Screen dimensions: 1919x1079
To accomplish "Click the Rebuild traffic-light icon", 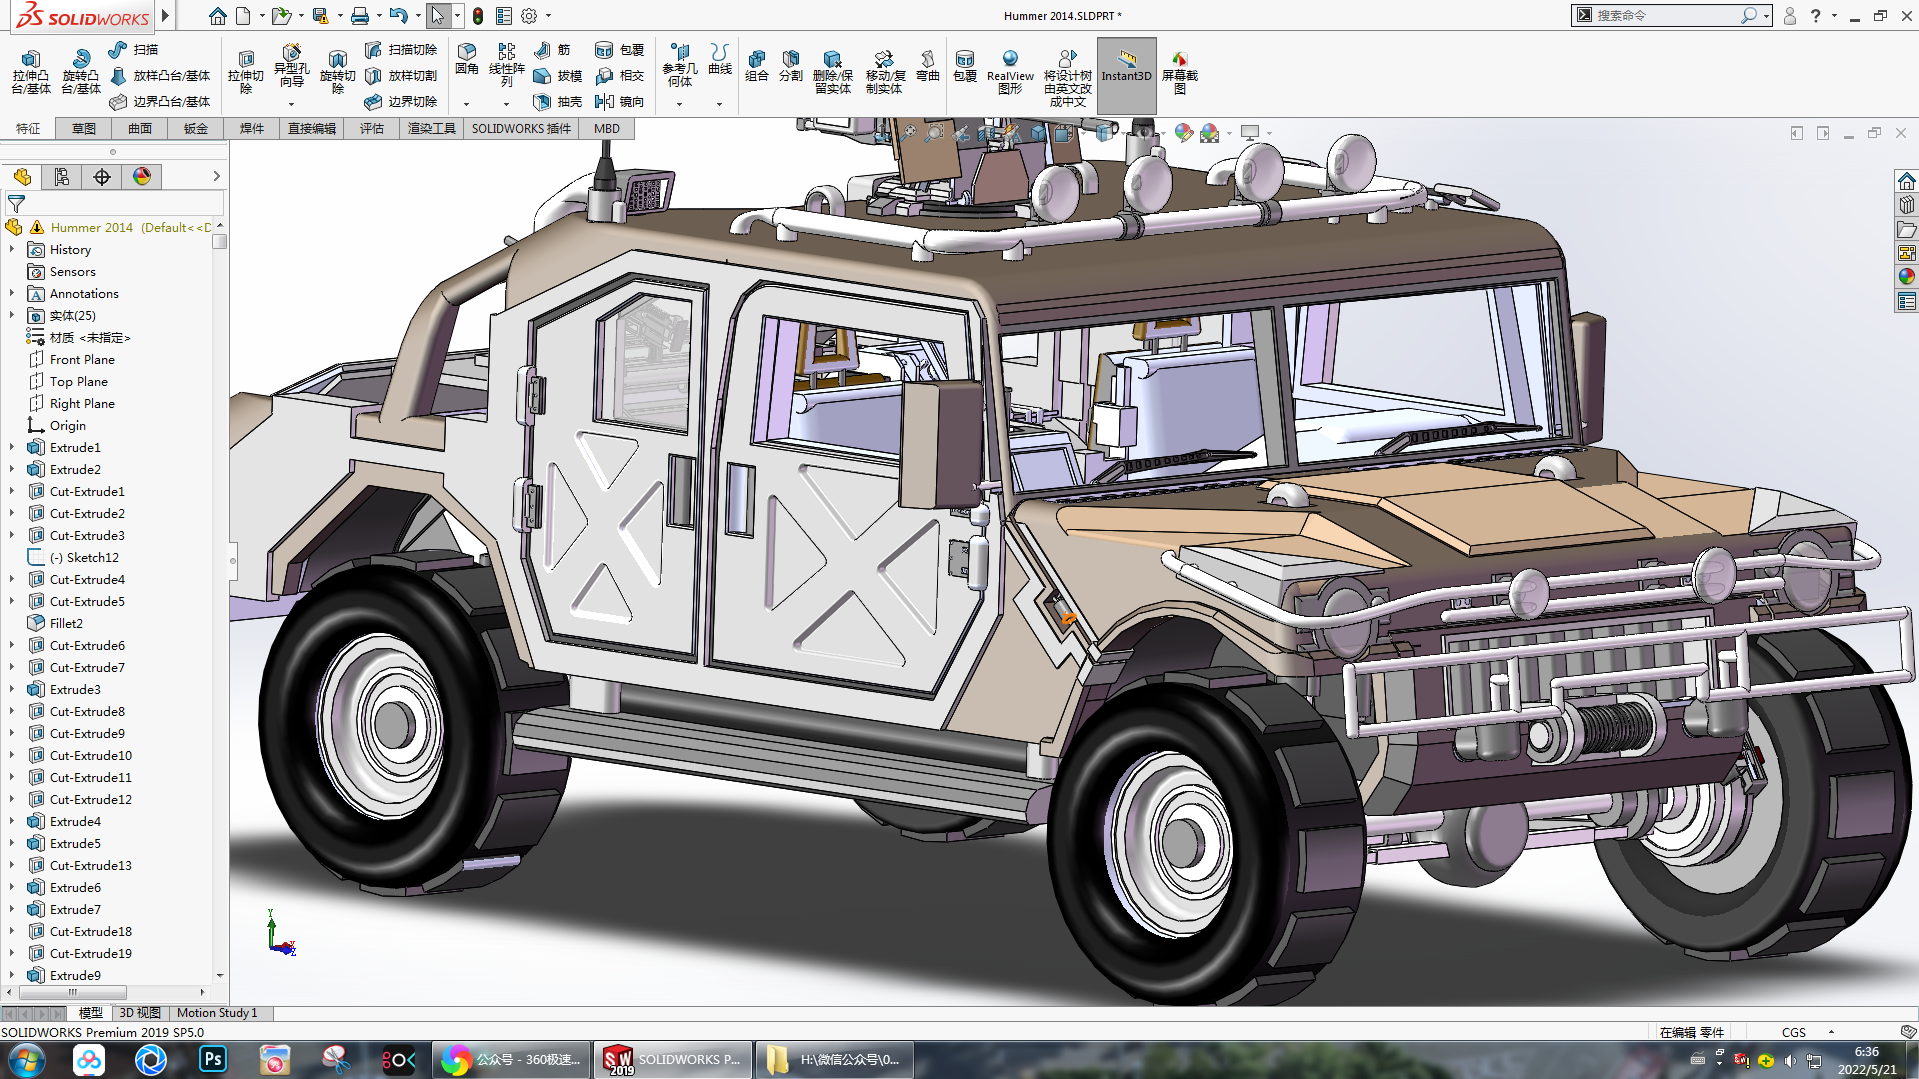I will point(478,16).
